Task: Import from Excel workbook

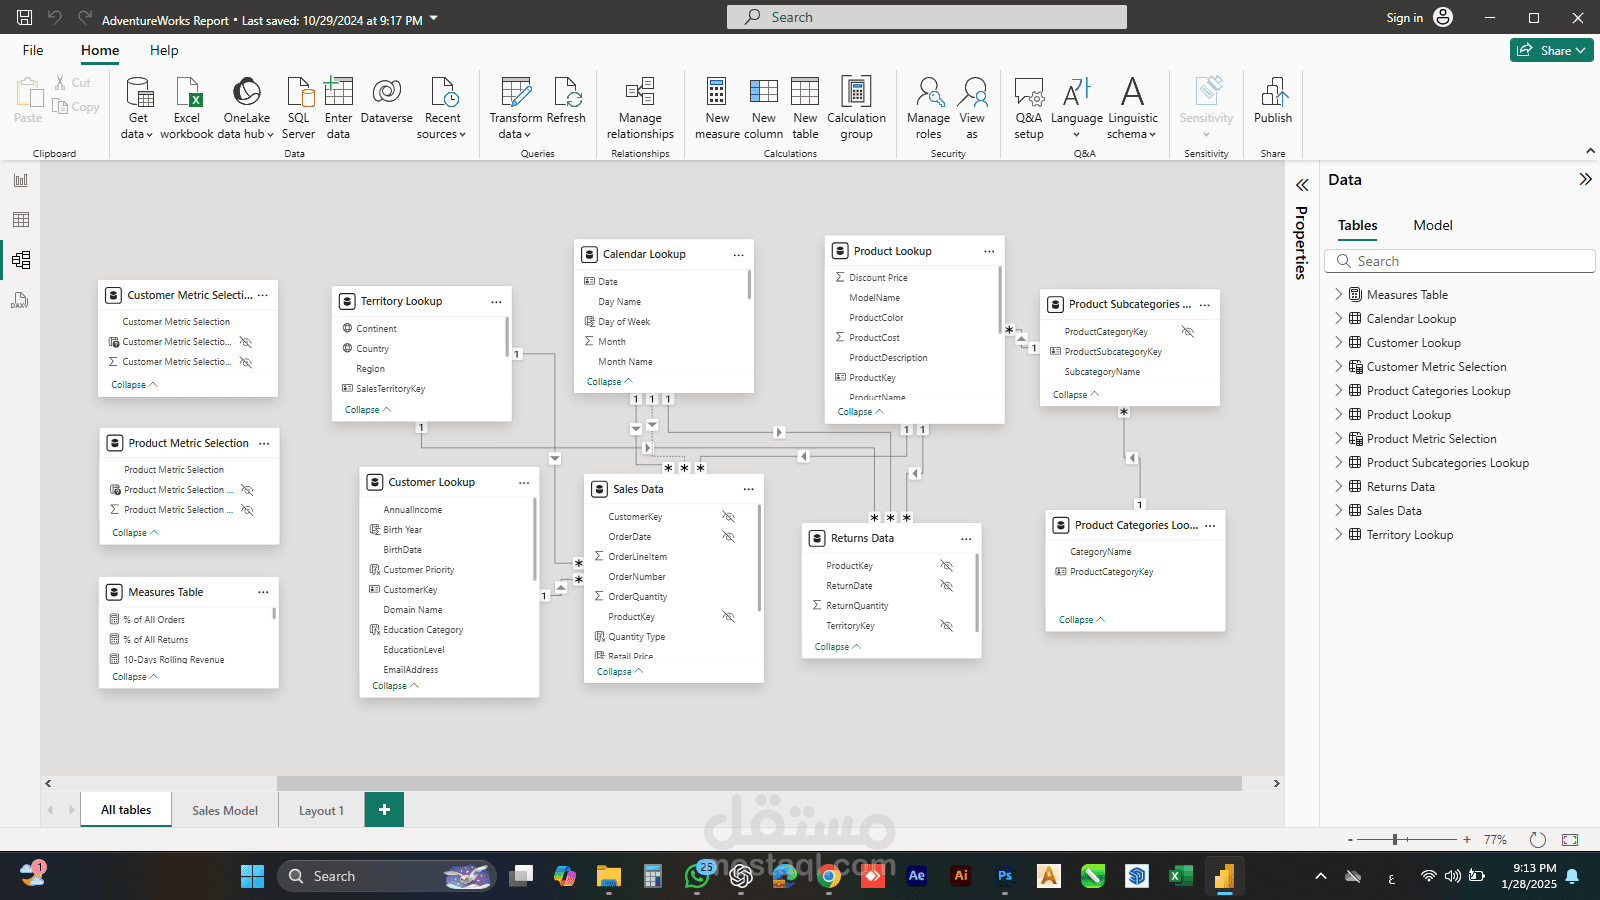Action: [187, 108]
